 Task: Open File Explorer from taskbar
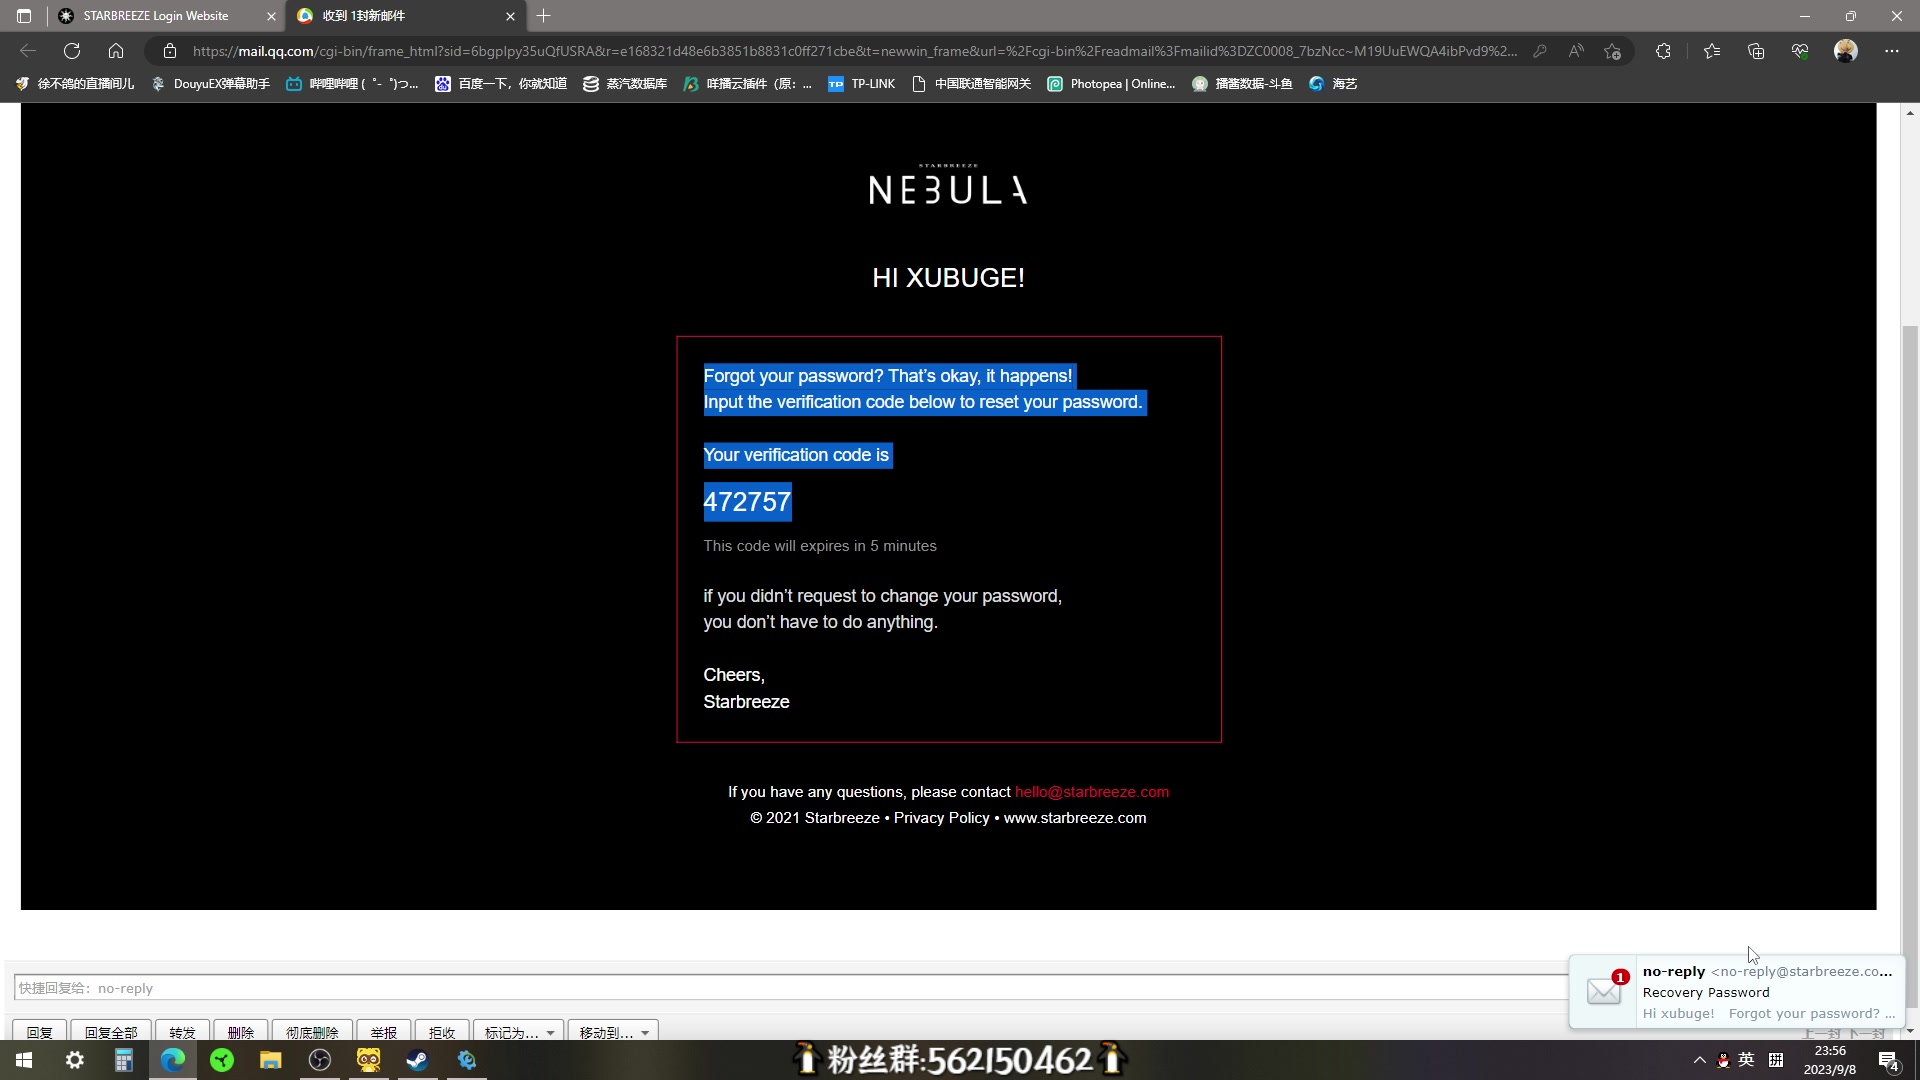click(x=271, y=1060)
